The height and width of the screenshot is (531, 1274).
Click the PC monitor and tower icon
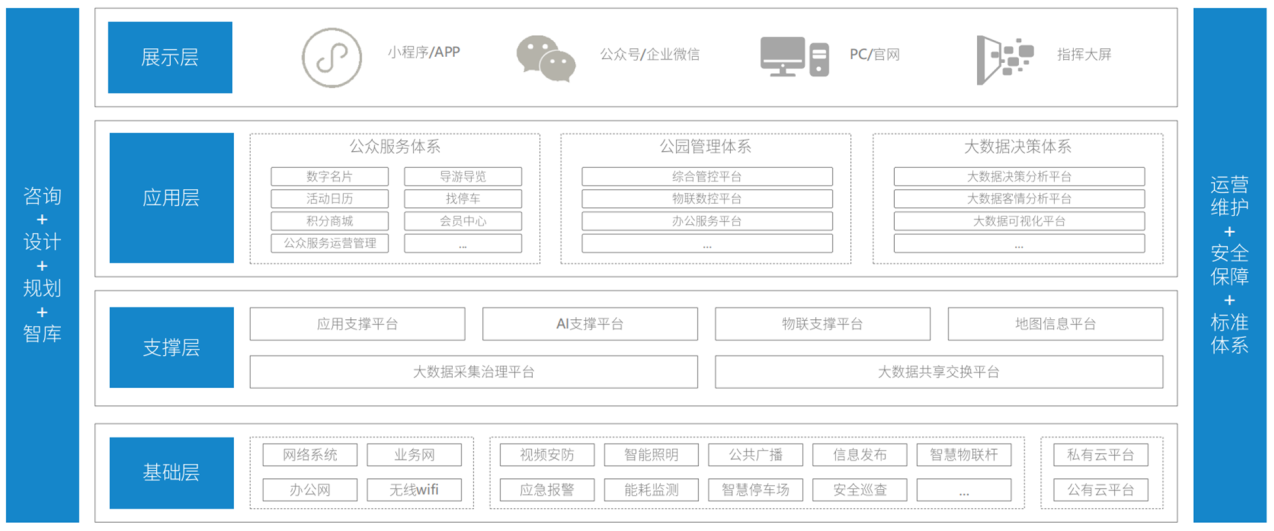(794, 57)
